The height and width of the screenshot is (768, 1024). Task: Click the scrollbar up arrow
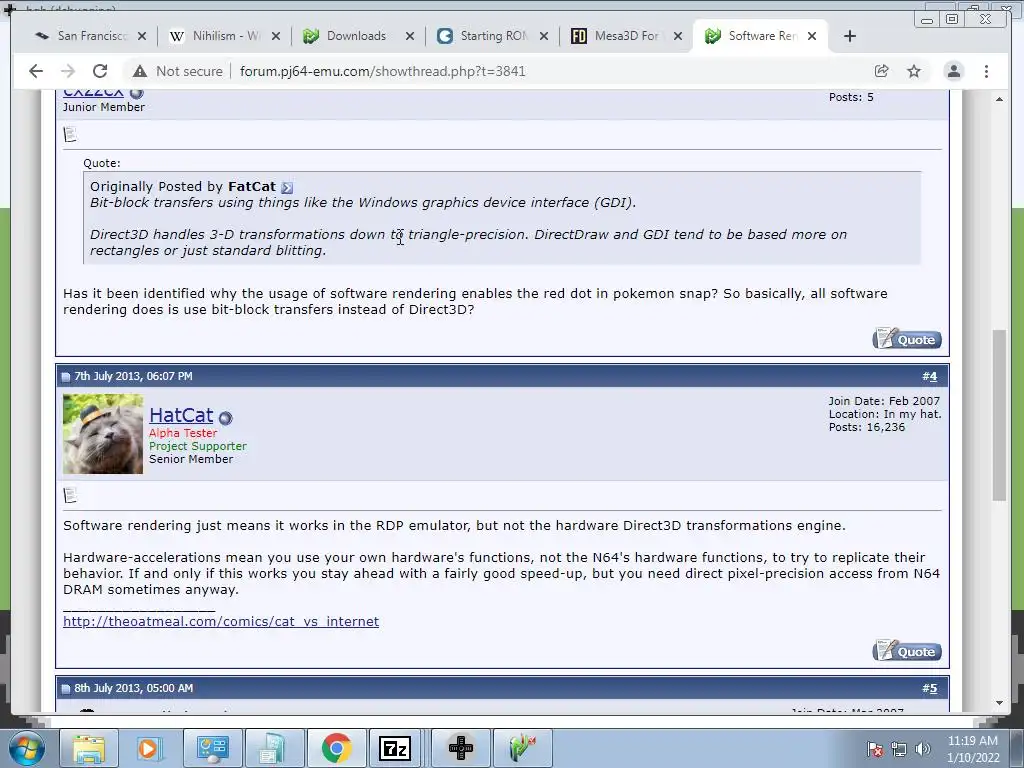999,99
